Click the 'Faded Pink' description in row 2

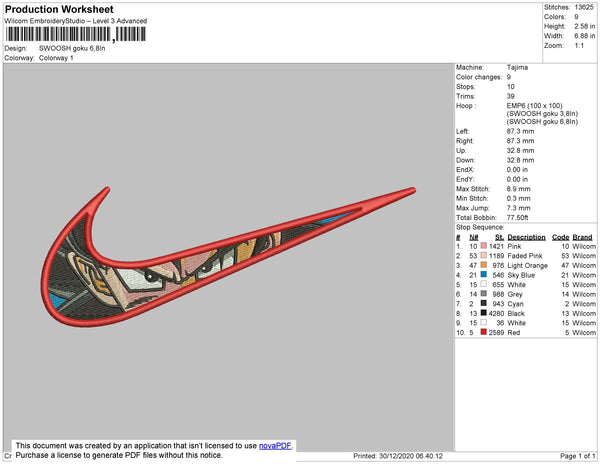click(525, 256)
